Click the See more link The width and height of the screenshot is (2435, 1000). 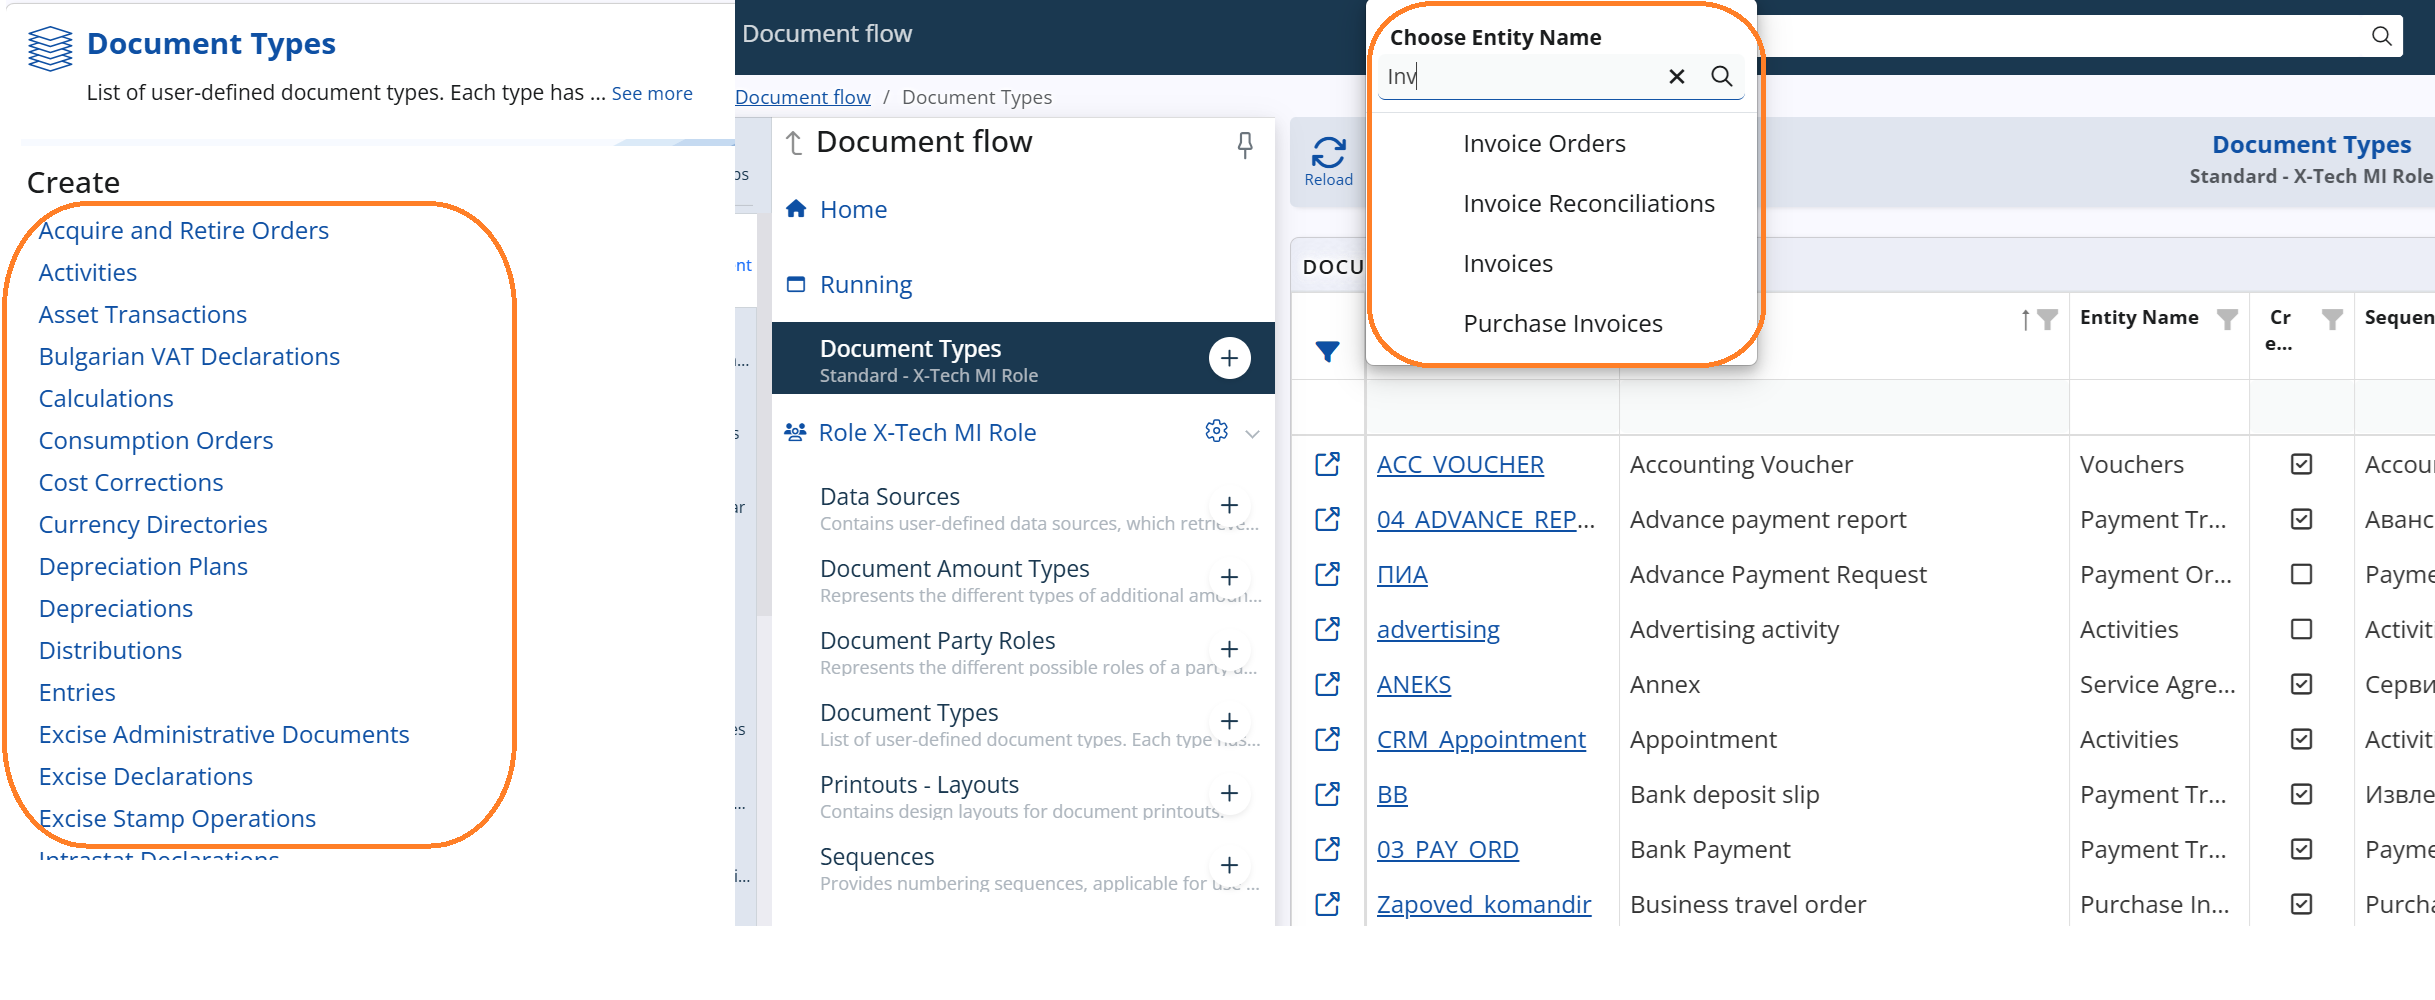pyautogui.click(x=652, y=93)
